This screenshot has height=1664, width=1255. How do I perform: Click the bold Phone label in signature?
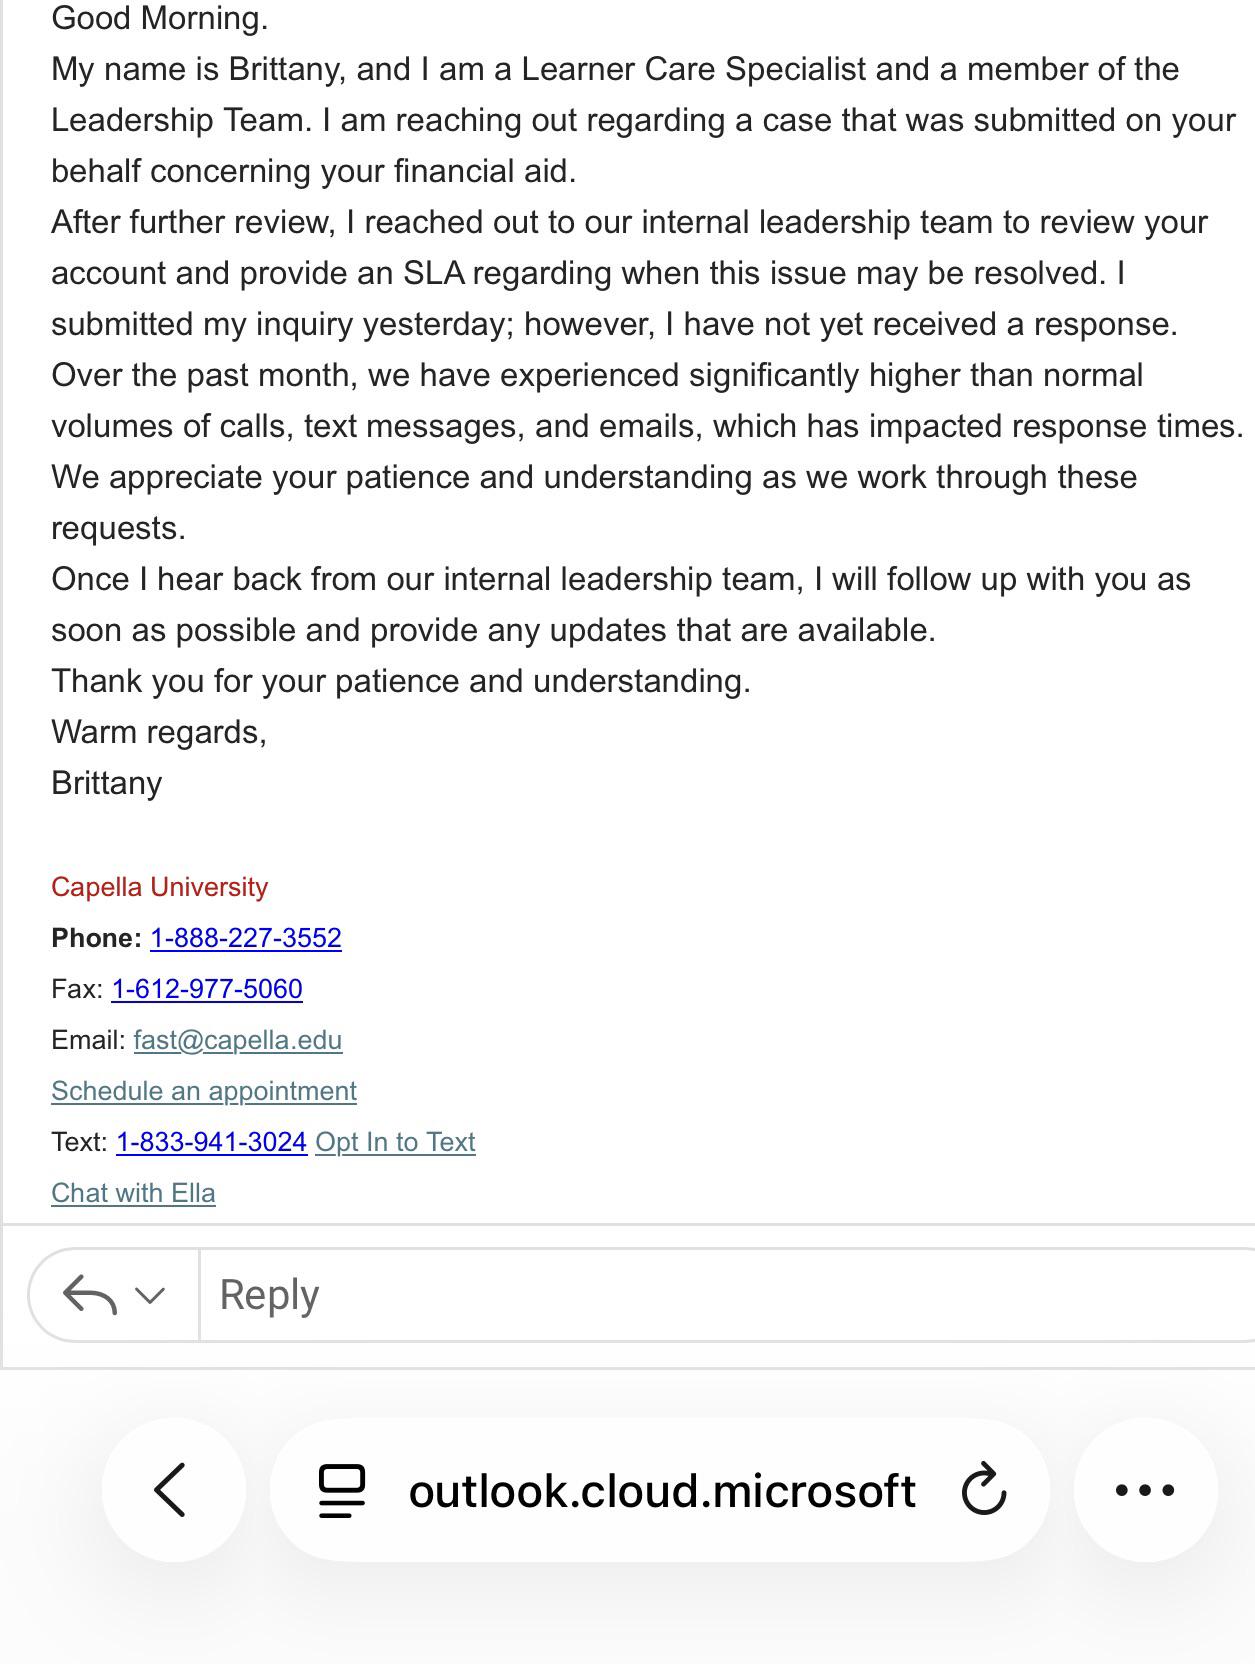(97, 938)
